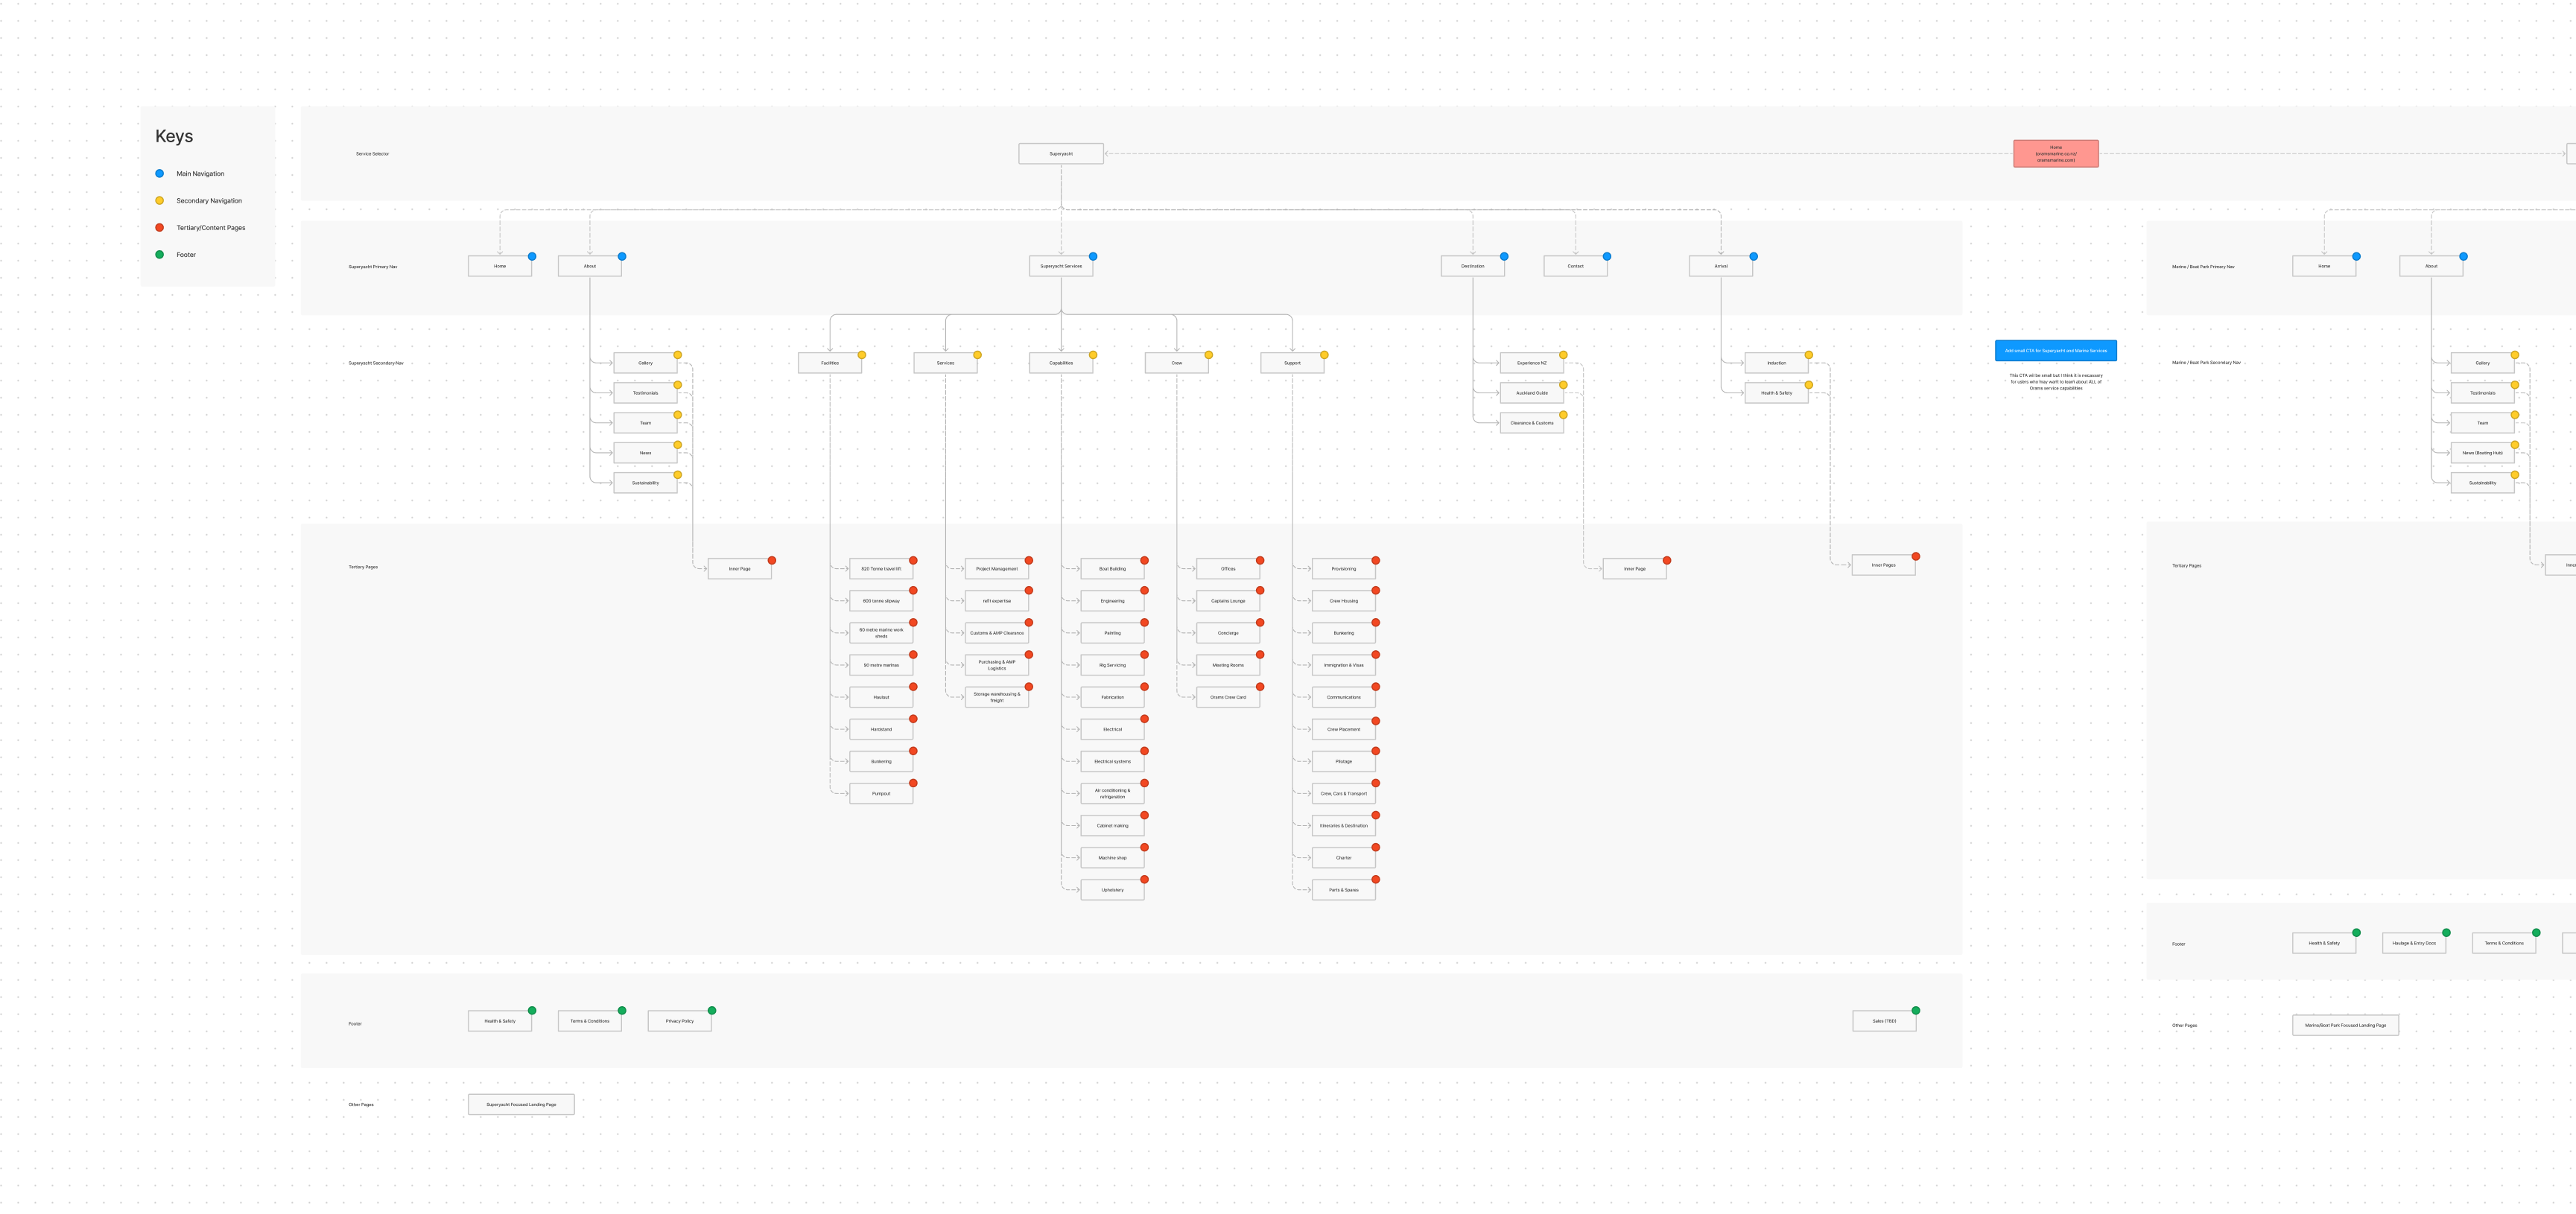Click yellow dot on Capabilities node
Screen dimensions: 2576x1214
(1093, 355)
